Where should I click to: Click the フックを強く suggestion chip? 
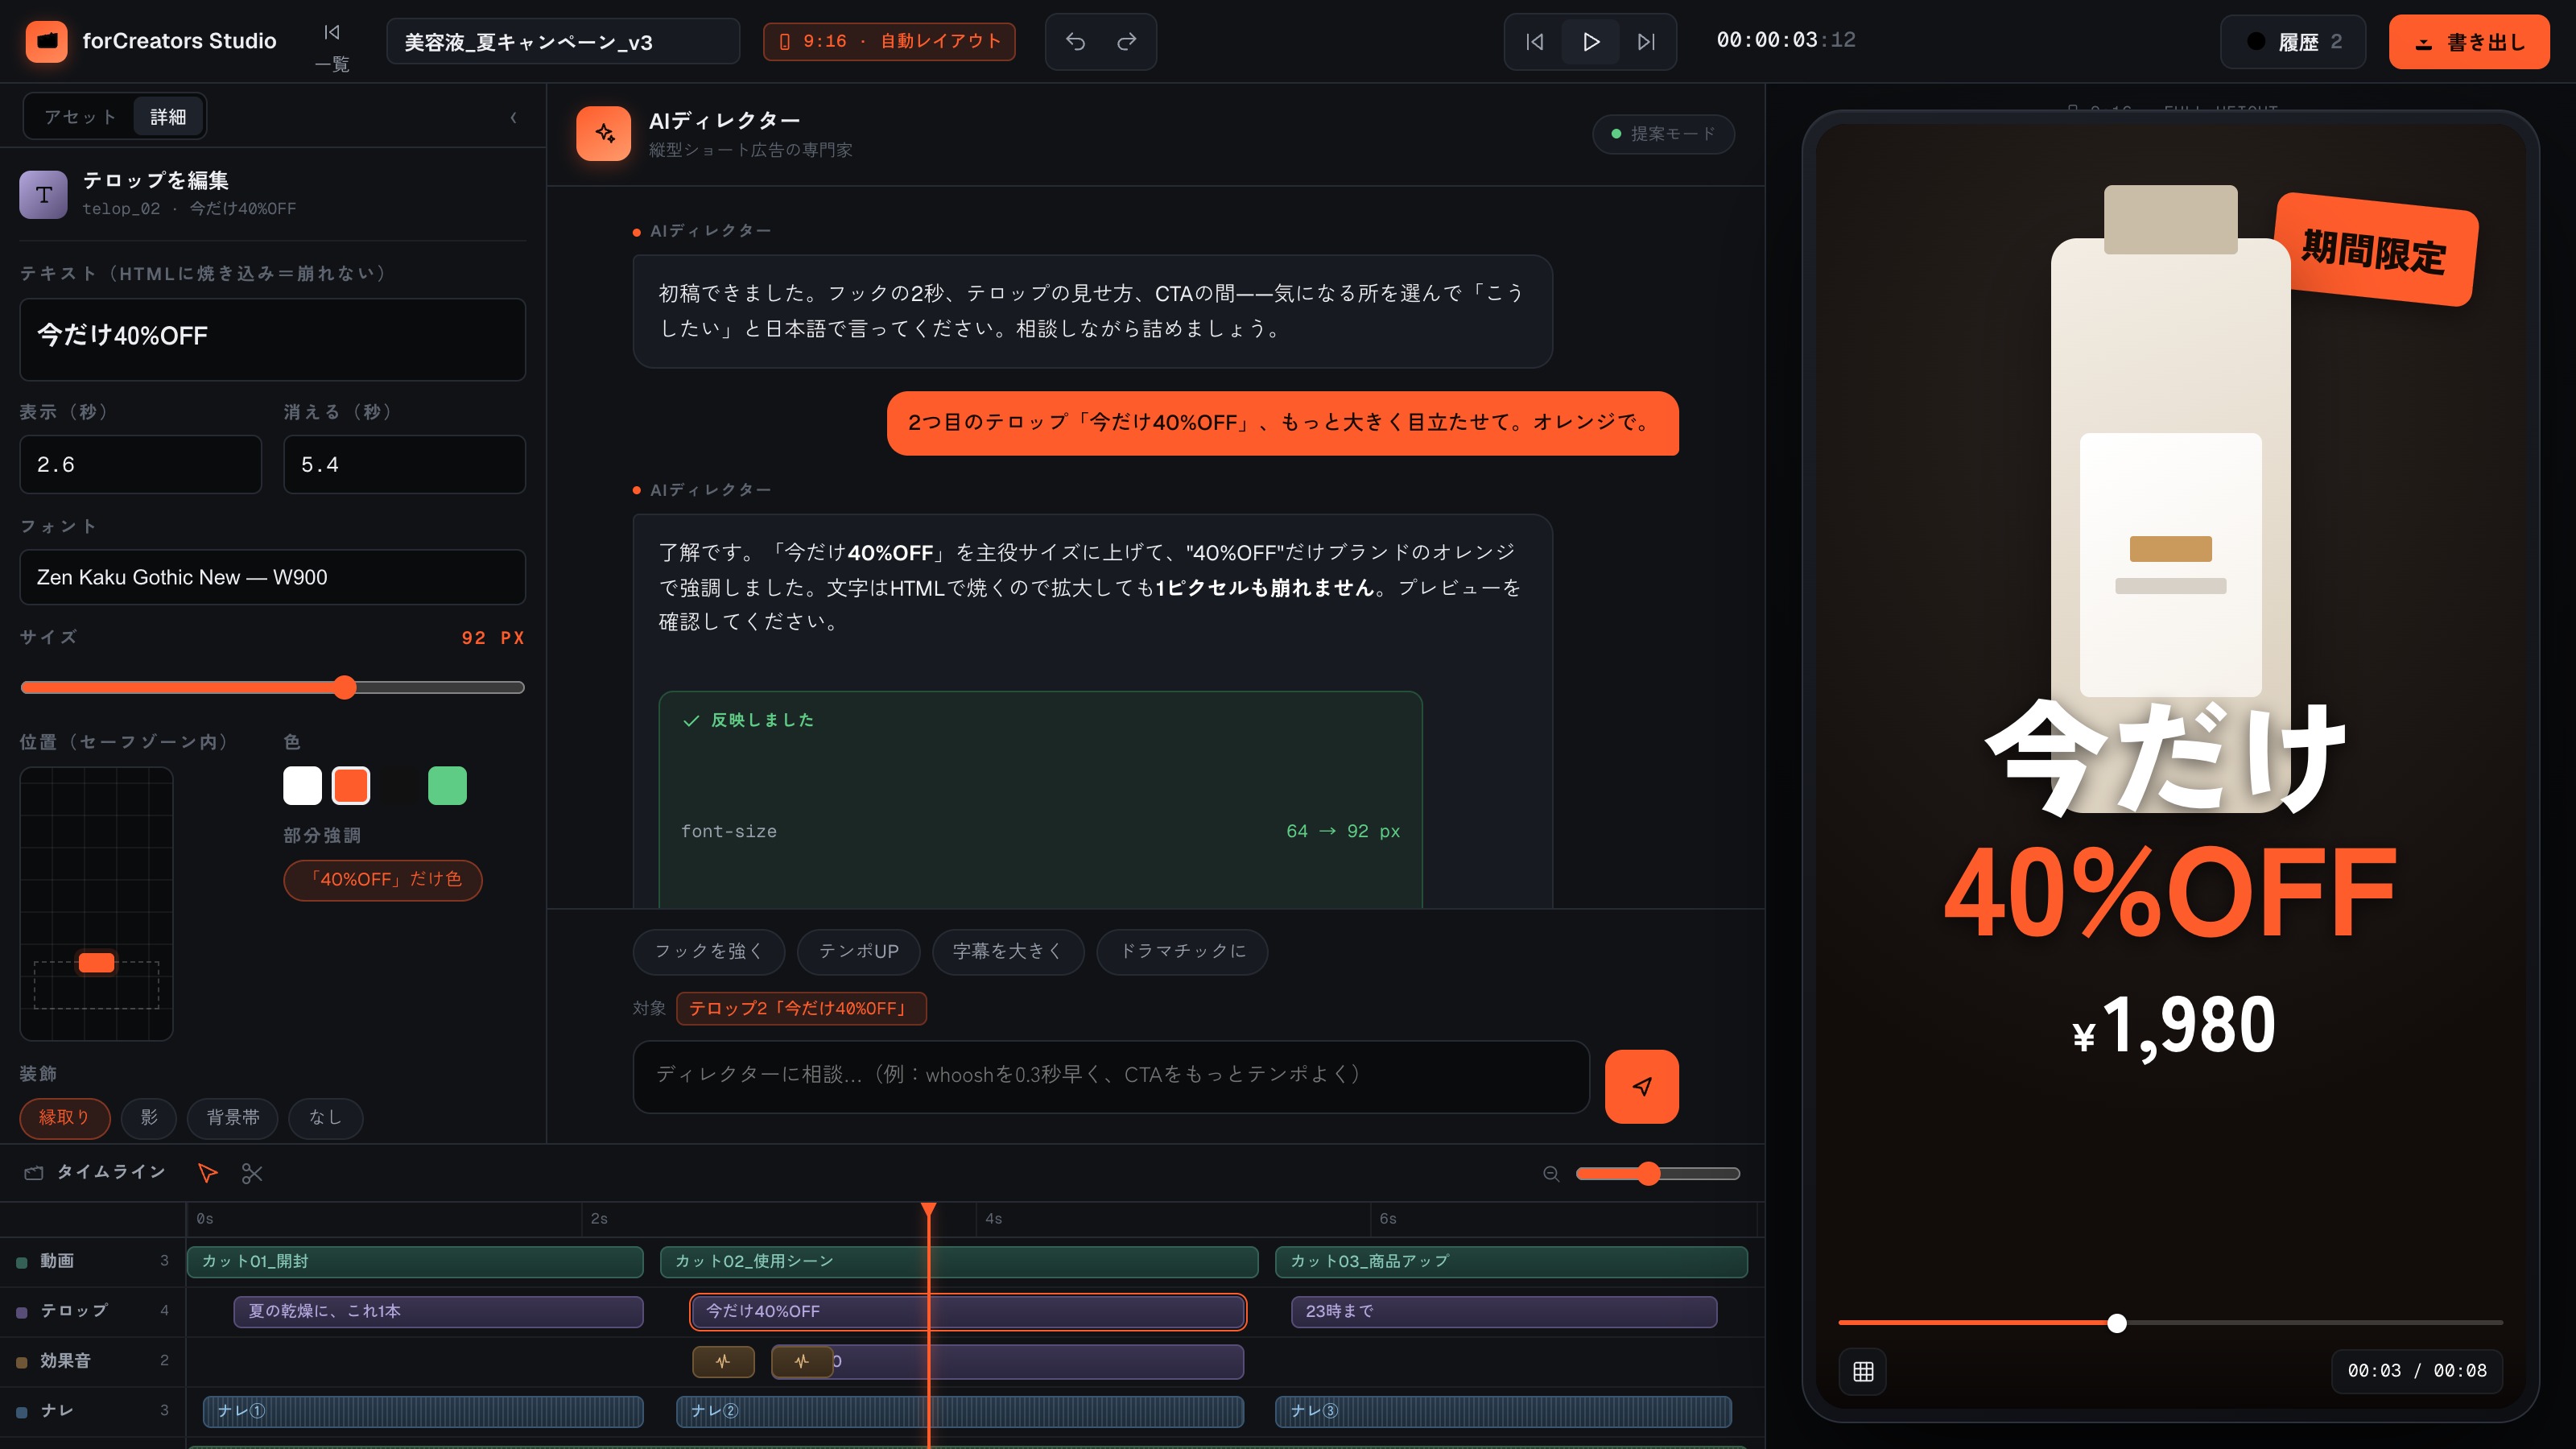pyautogui.click(x=708, y=951)
